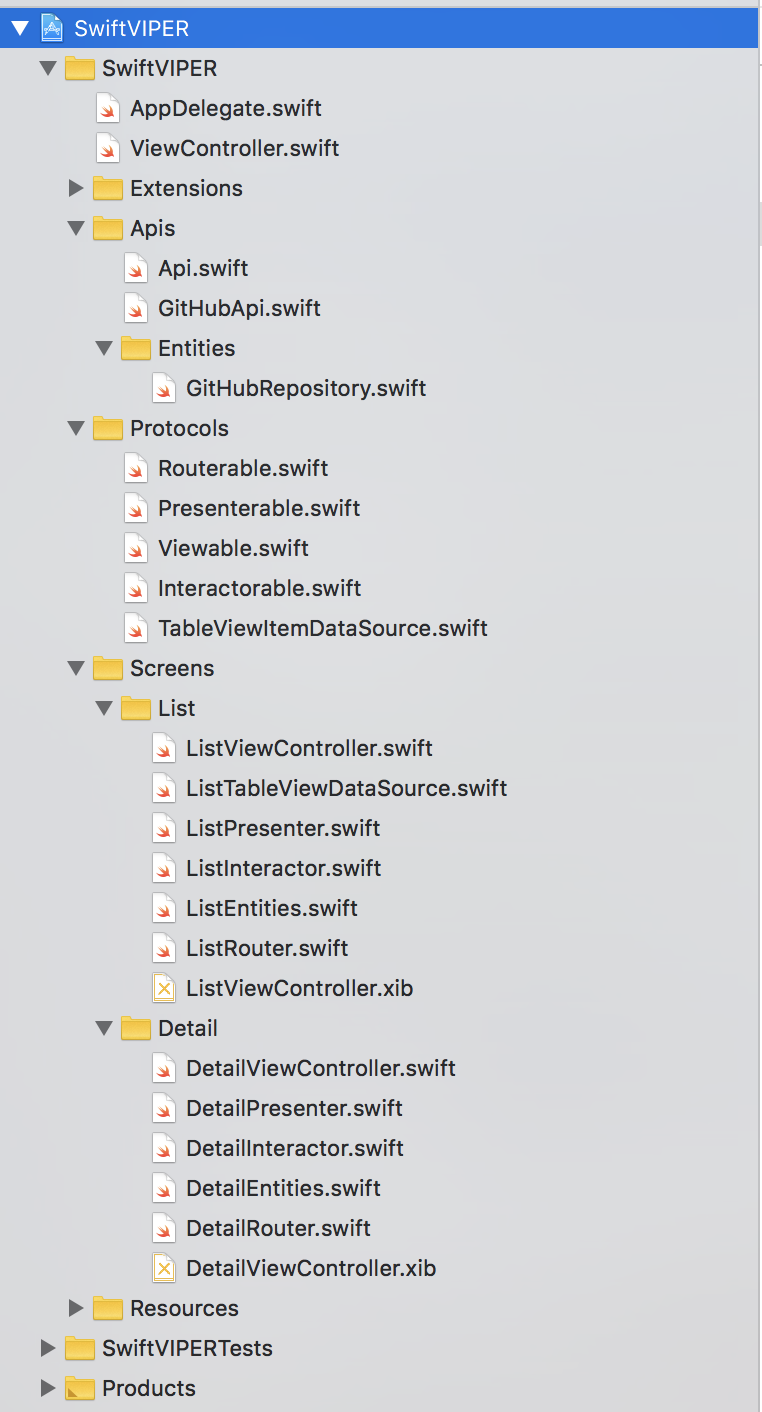Viewport: 762px width, 1412px height.
Task: Select Interactorable.swift file name
Action: point(260,588)
